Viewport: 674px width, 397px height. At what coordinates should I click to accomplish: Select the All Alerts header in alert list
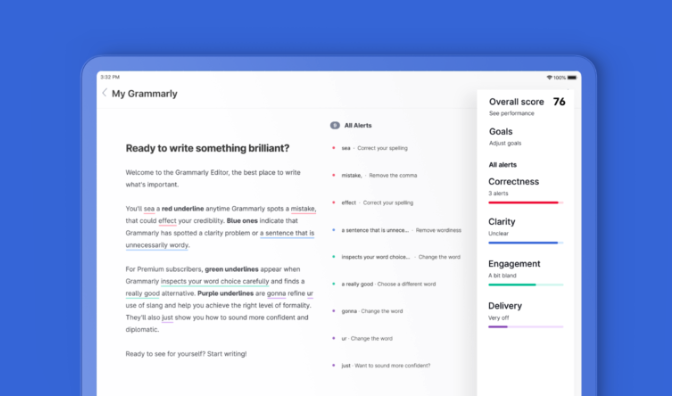point(358,125)
